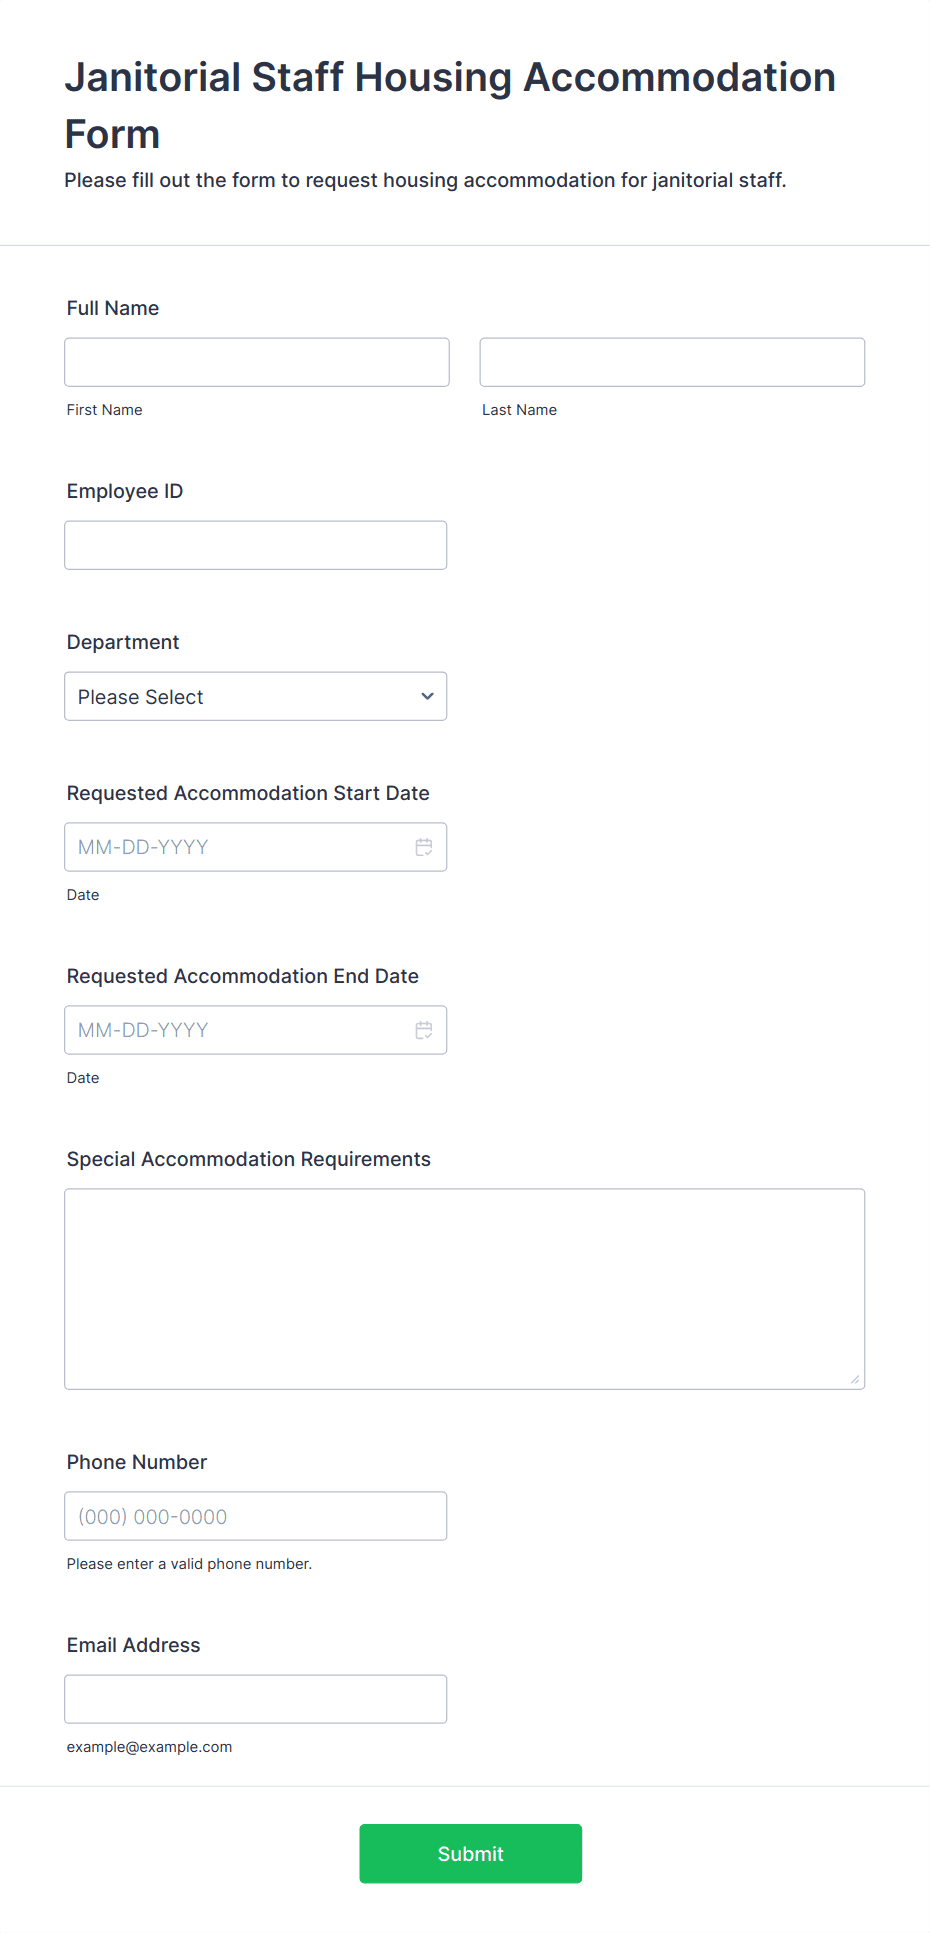
Task: Focus the Last Name input field
Action: pyautogui.click(x=672, y=362)
